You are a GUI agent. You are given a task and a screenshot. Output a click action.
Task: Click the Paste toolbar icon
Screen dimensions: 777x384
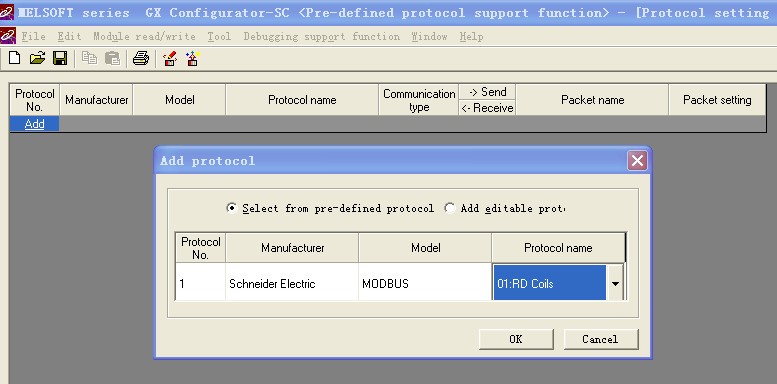click(112, 58)
